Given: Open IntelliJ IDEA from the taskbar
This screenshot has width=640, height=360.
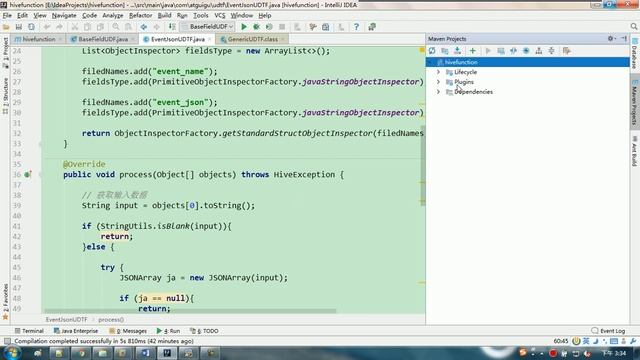Looking at the screenshot, I should click(167, 353).
